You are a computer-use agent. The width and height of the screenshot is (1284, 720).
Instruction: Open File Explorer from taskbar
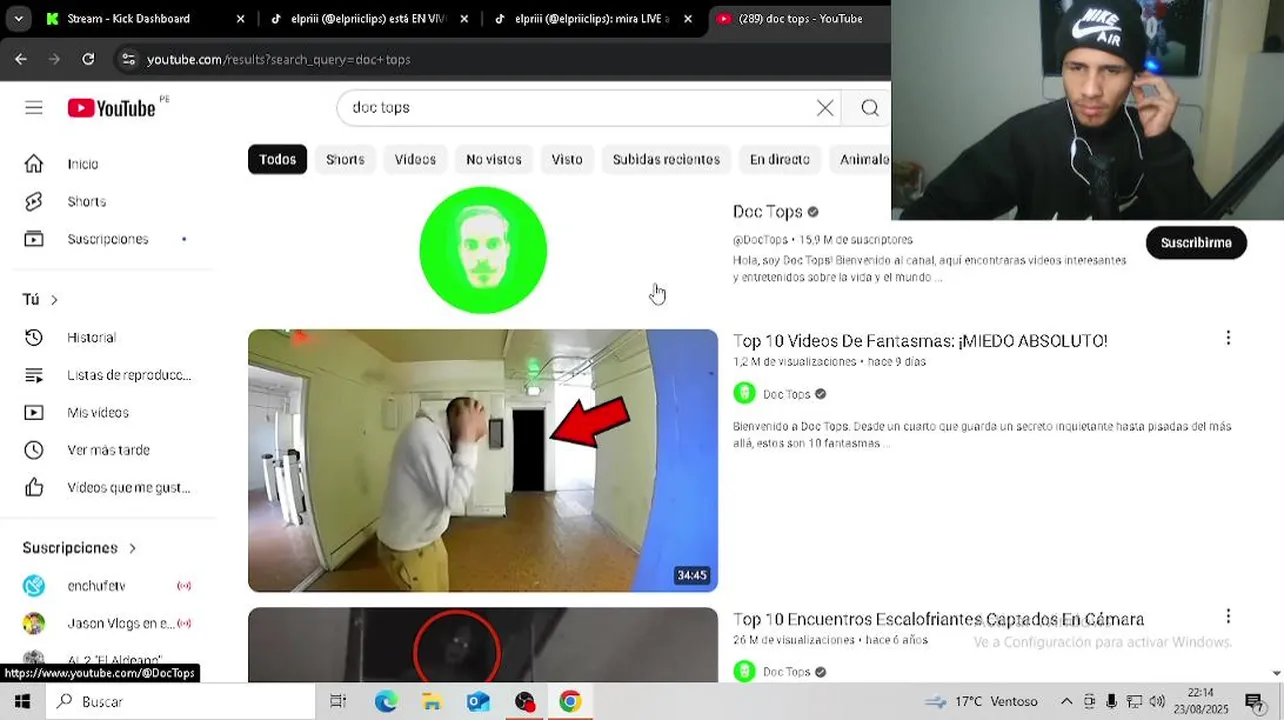[431, 702]
